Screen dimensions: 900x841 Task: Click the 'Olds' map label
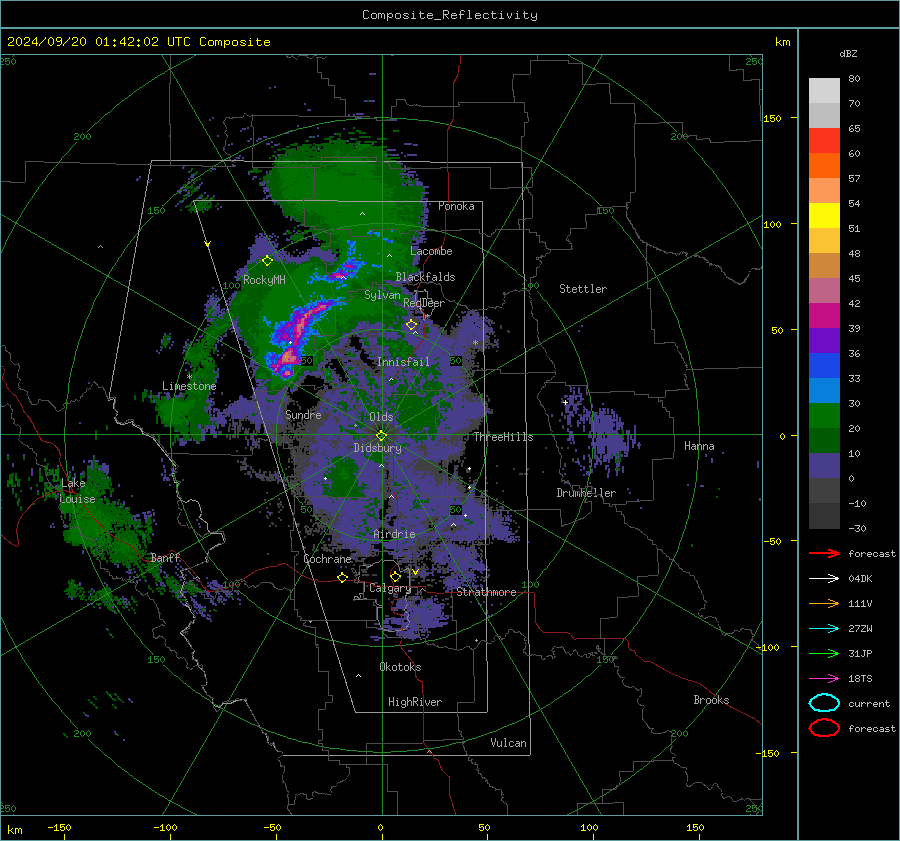pyautogui.click(x=381, y=417)
